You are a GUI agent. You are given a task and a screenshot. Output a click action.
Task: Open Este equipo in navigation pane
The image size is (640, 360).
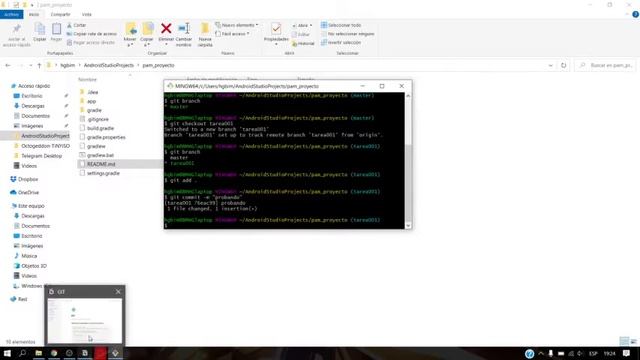[x=31, y=206]
